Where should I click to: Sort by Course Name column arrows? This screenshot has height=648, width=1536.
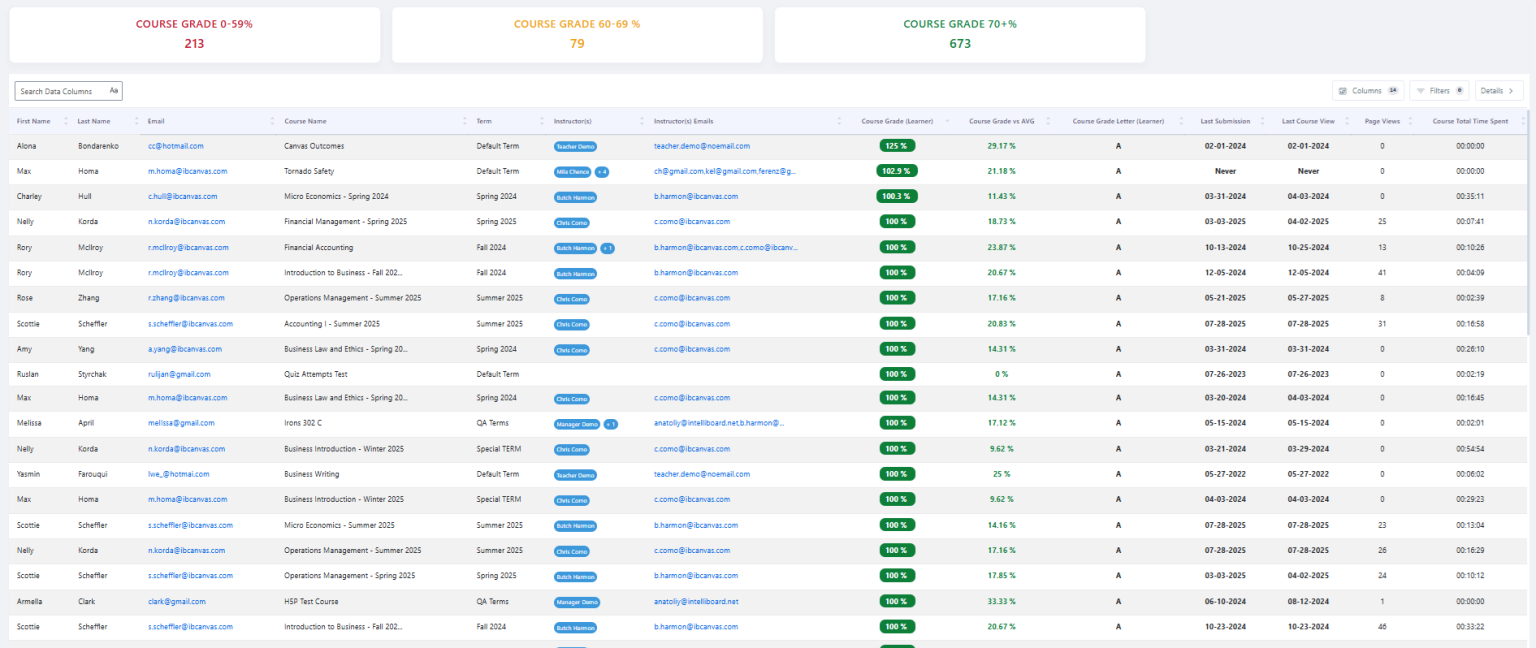pyautogui.click(x=465, y=121)
